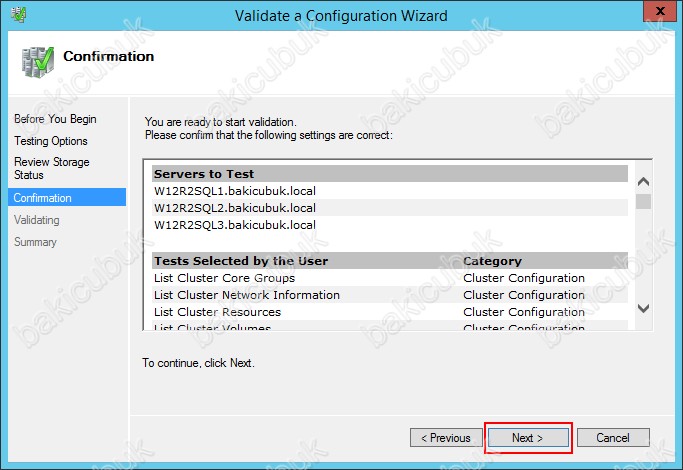Cancel the validation wizard
This screenshot has width=683, height=470.
point(612,438)
